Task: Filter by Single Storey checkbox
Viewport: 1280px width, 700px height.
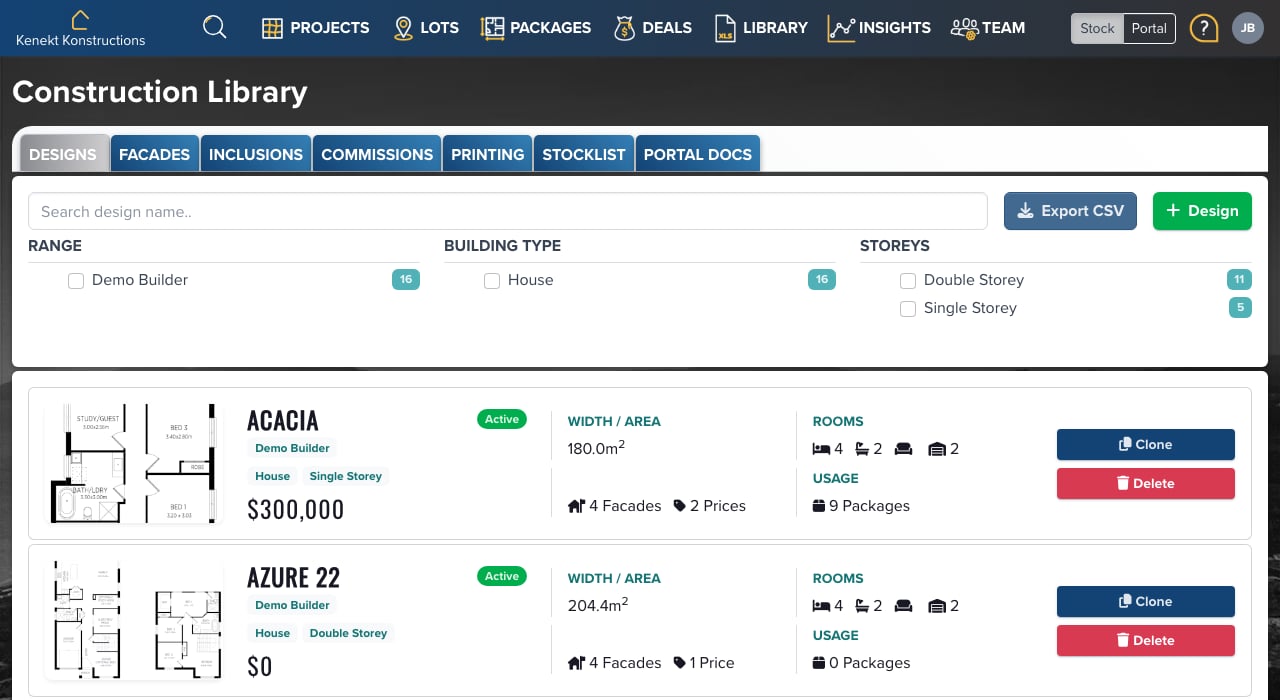Action: pyautogui.click(x=908, y=309)
